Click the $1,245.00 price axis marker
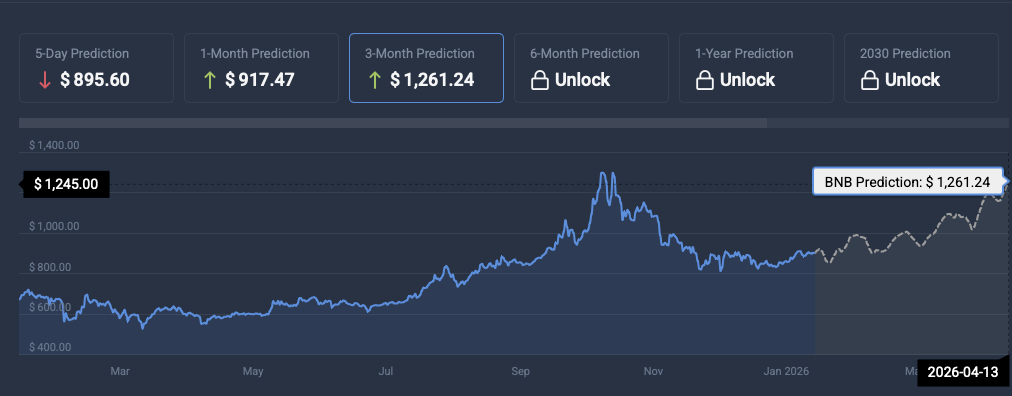 [x=66, y=184]
